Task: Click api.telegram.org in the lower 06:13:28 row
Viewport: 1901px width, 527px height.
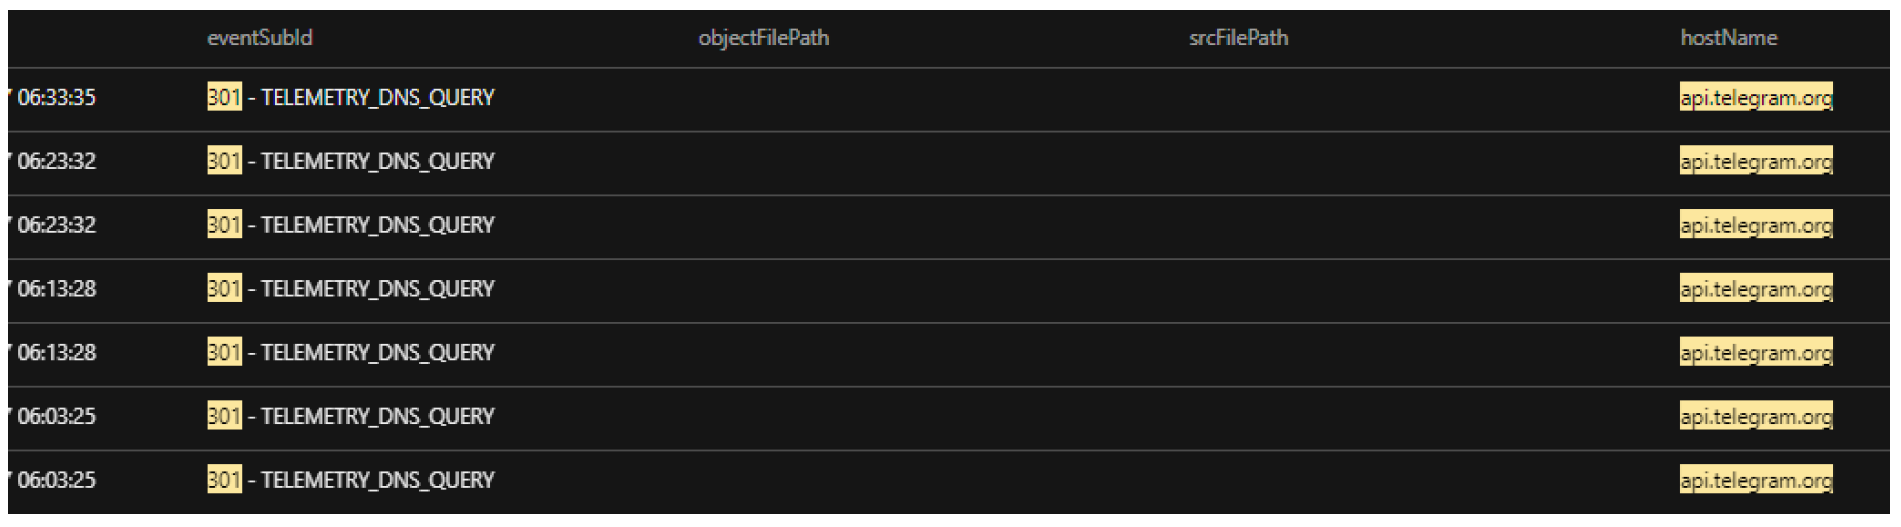Action: (x=1755, y=353)
